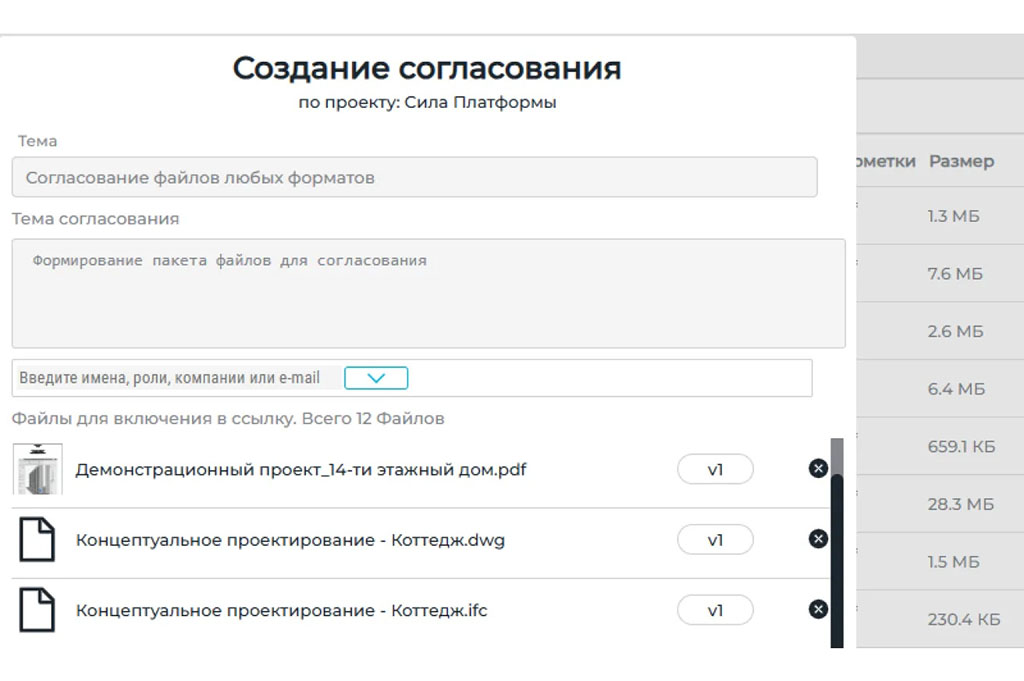1024x681 pixels.
Task: Sort by the Размер column header
Action: (961, 161)
